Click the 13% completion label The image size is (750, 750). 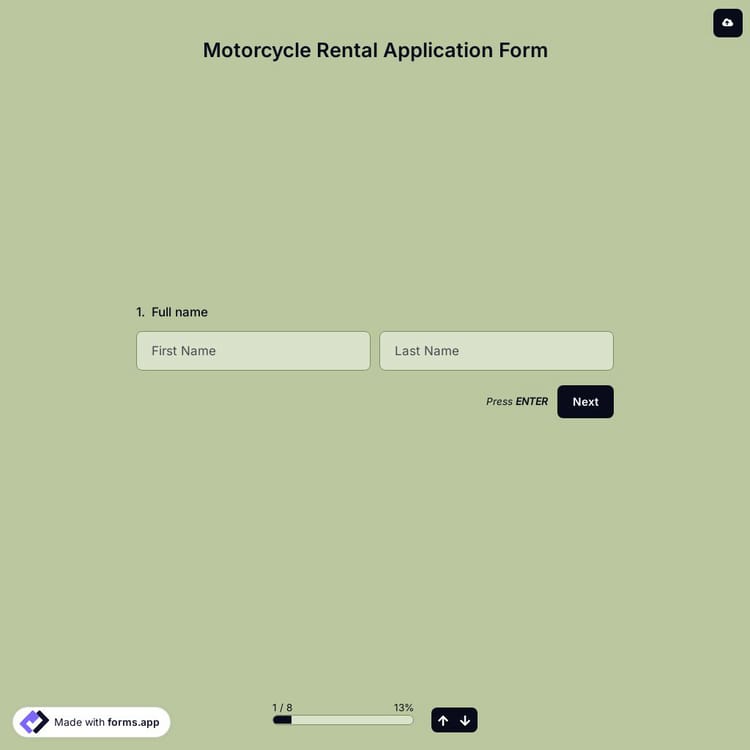[x=403, y=707]
